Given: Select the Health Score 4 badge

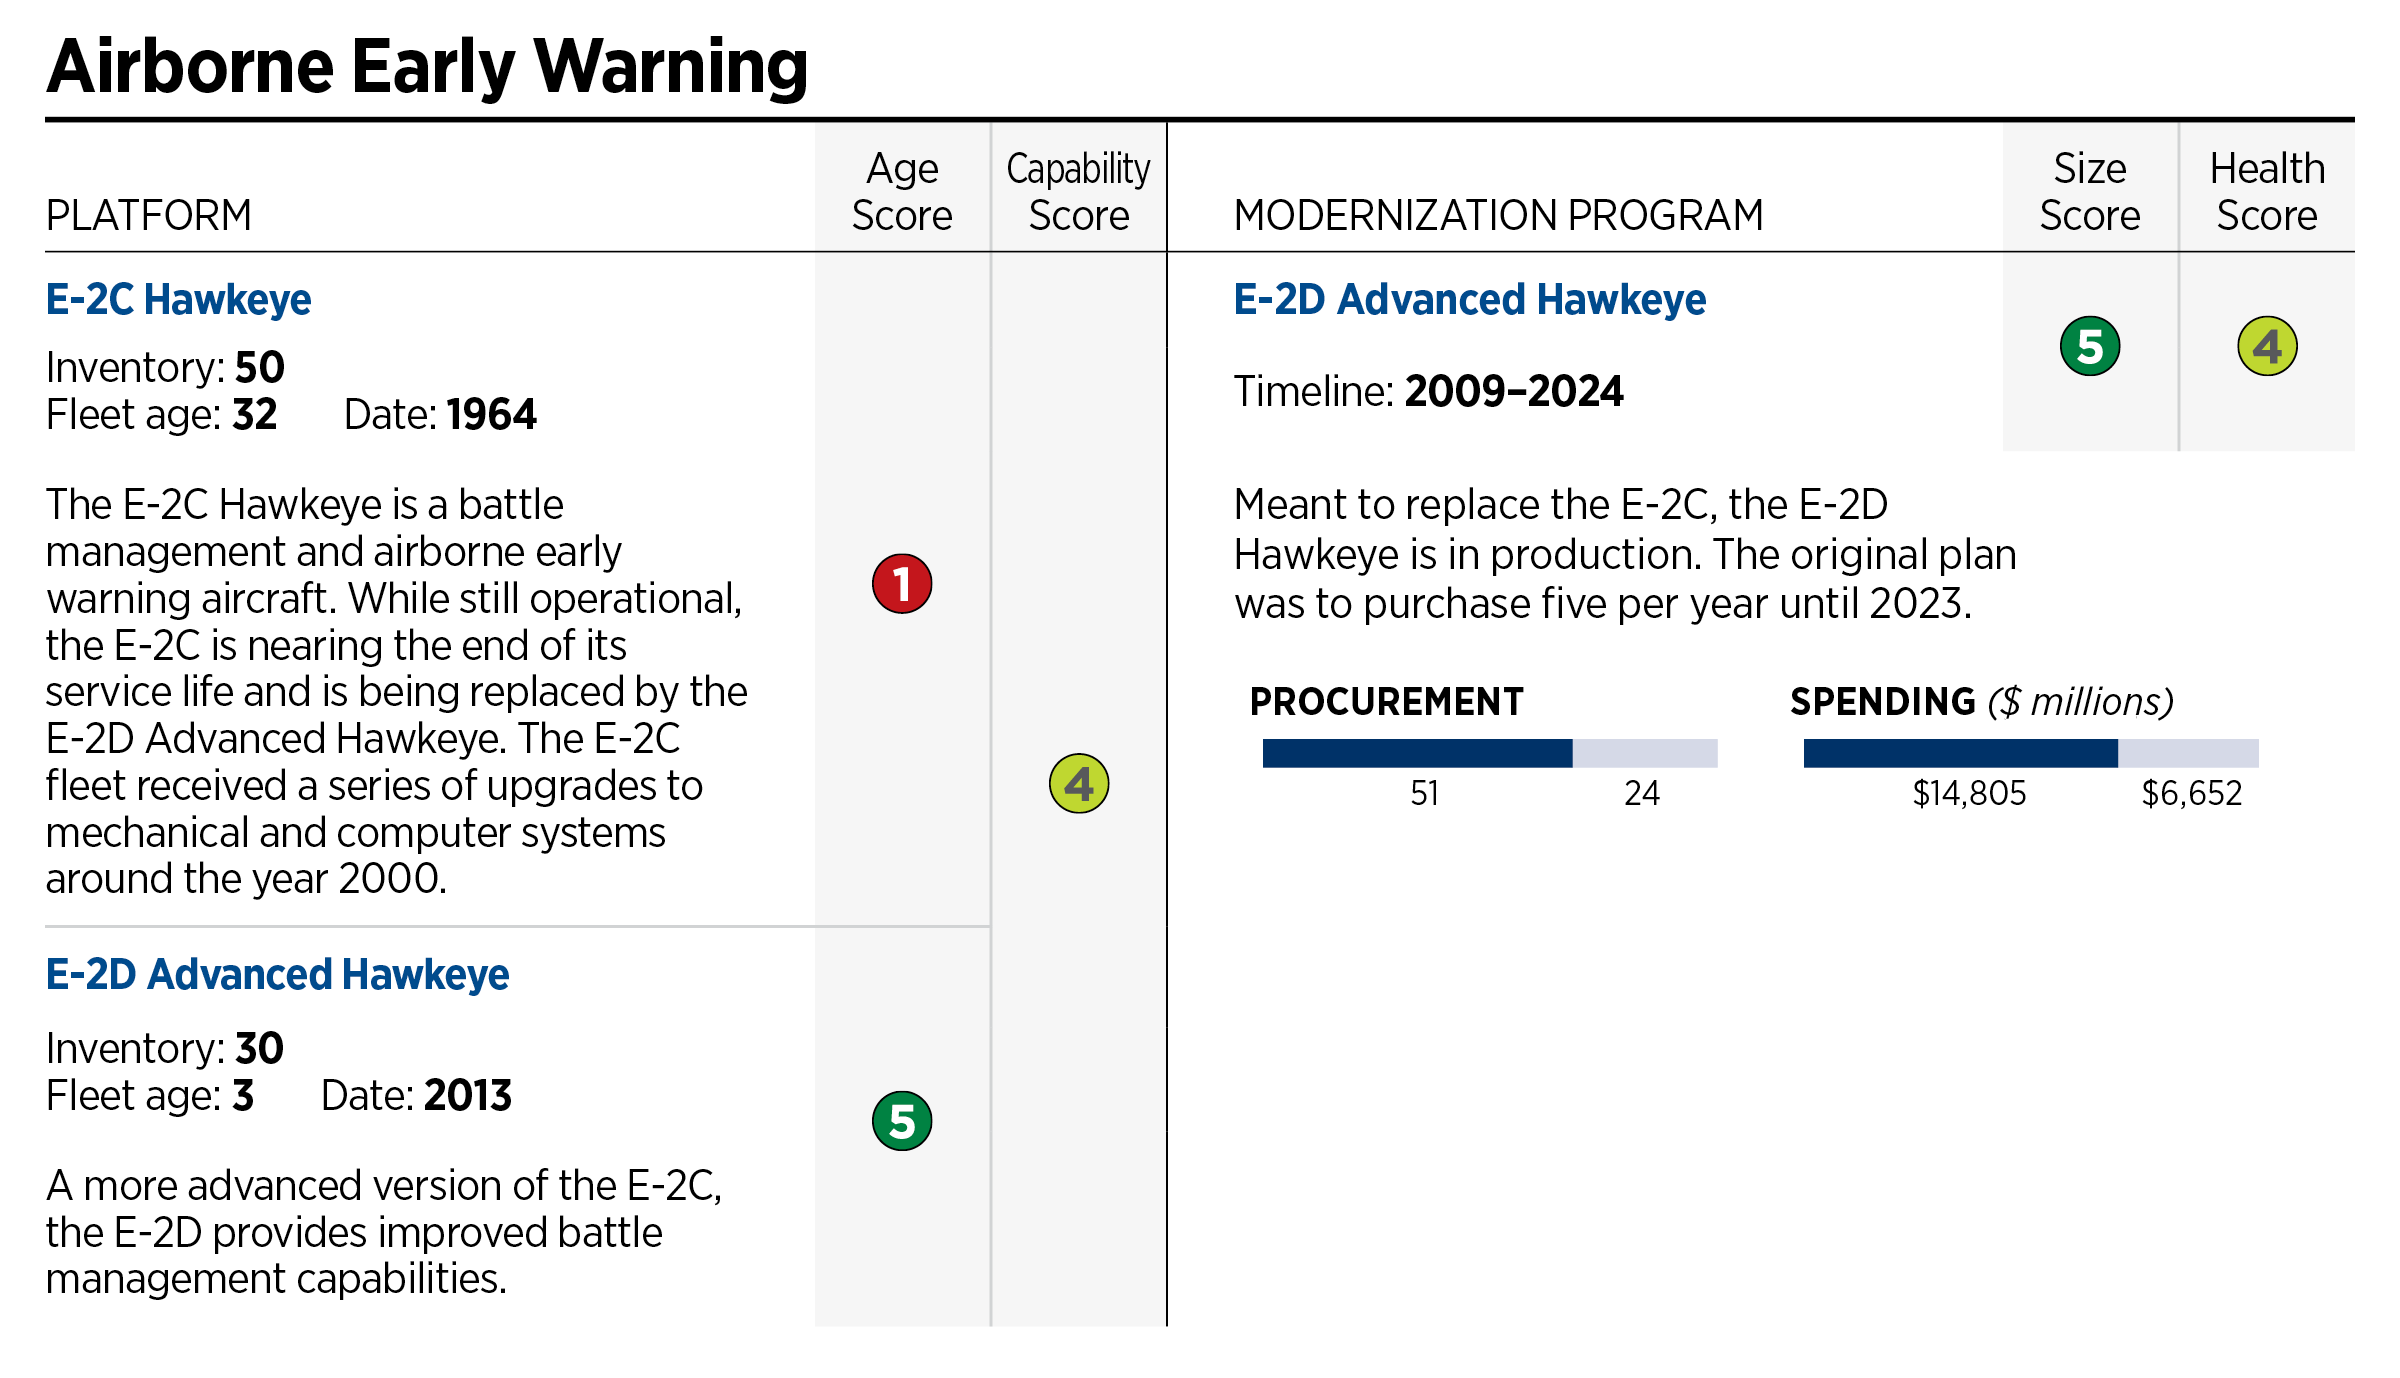Looking at the screenshot, I should point(2267,346).
